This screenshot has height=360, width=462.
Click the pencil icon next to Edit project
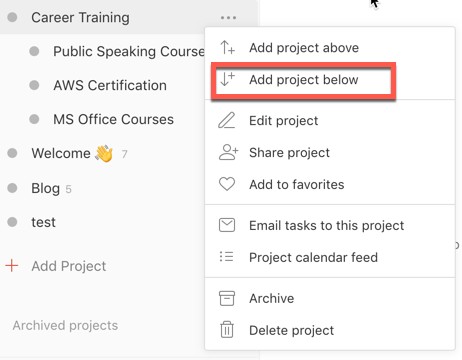point(227,120)
